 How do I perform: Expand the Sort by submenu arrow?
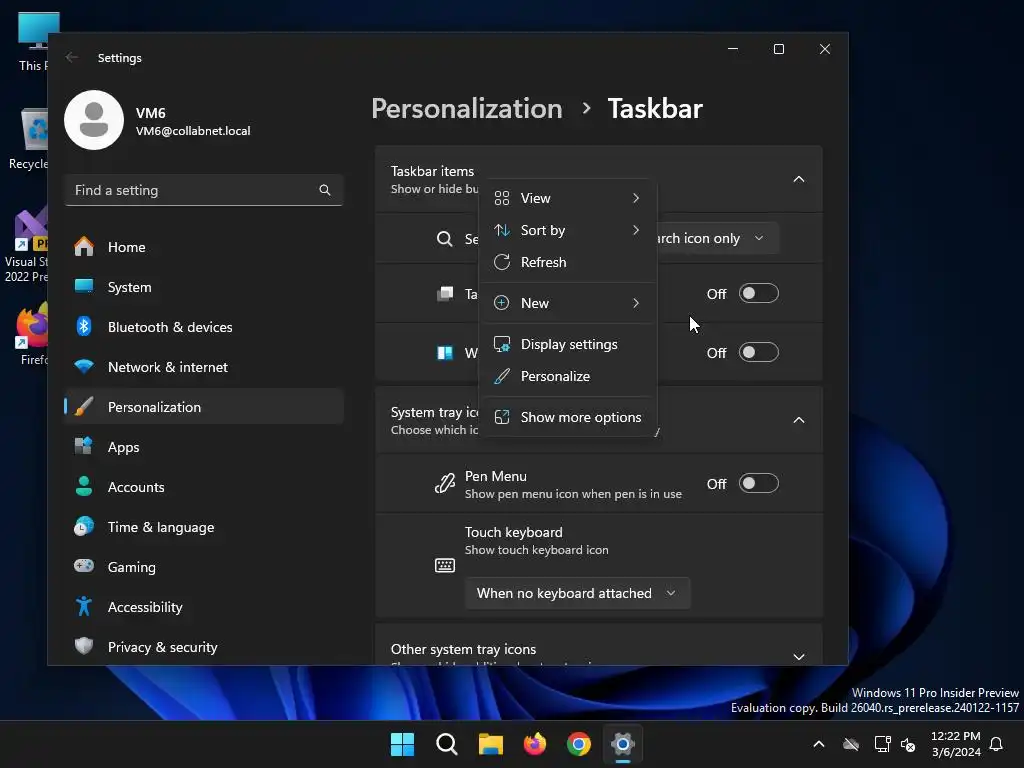click(x=636, y=230)
